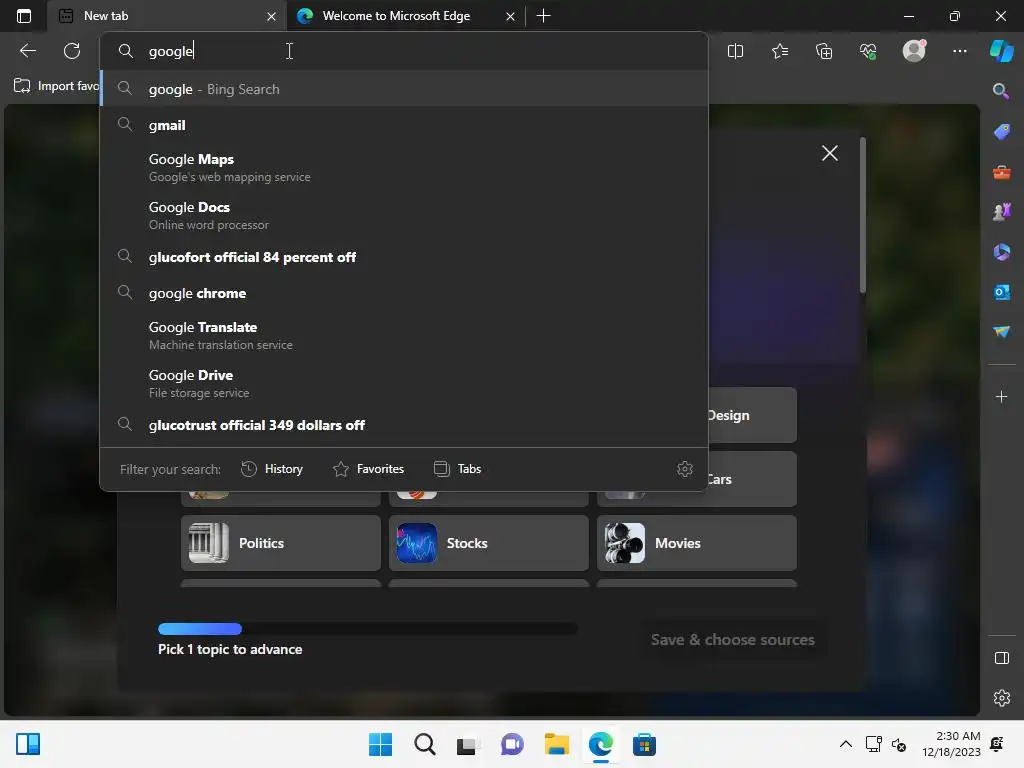
Task: Select glucofort official 84 percent off
Action: click(x=404, y=257)
